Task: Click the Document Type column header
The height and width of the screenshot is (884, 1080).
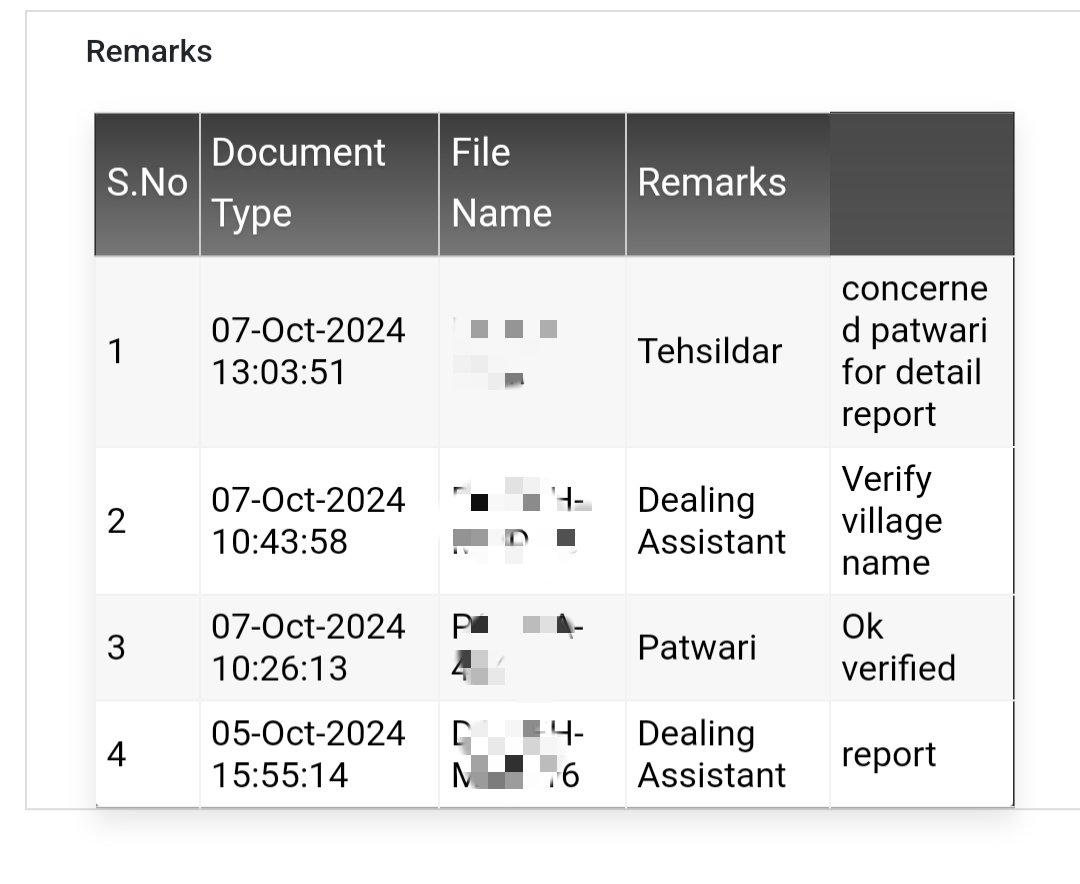Action: click(x=298, y=182)
